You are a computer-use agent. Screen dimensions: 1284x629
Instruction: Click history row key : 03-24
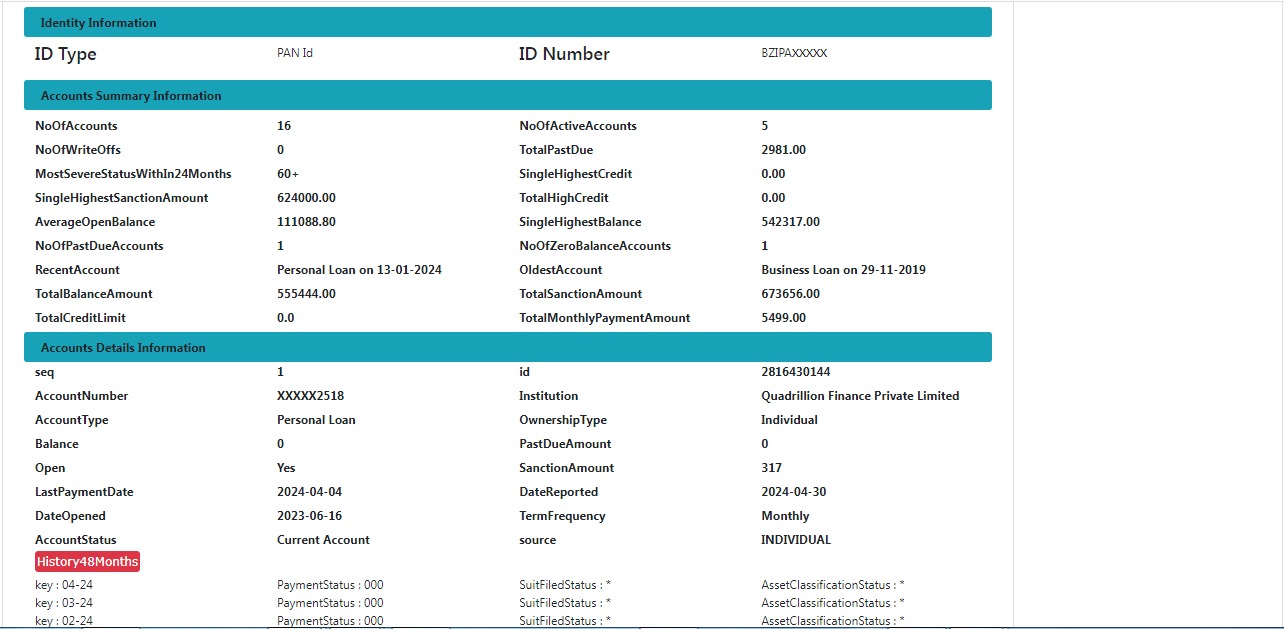click(64, 603)
